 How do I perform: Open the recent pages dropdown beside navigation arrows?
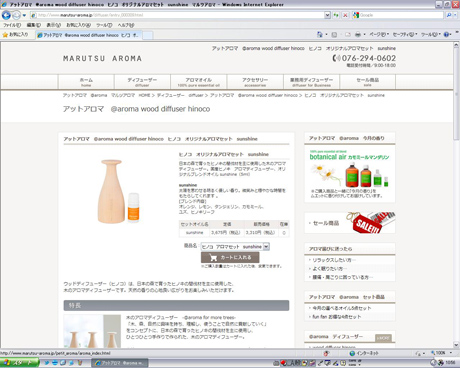[24, 15]
